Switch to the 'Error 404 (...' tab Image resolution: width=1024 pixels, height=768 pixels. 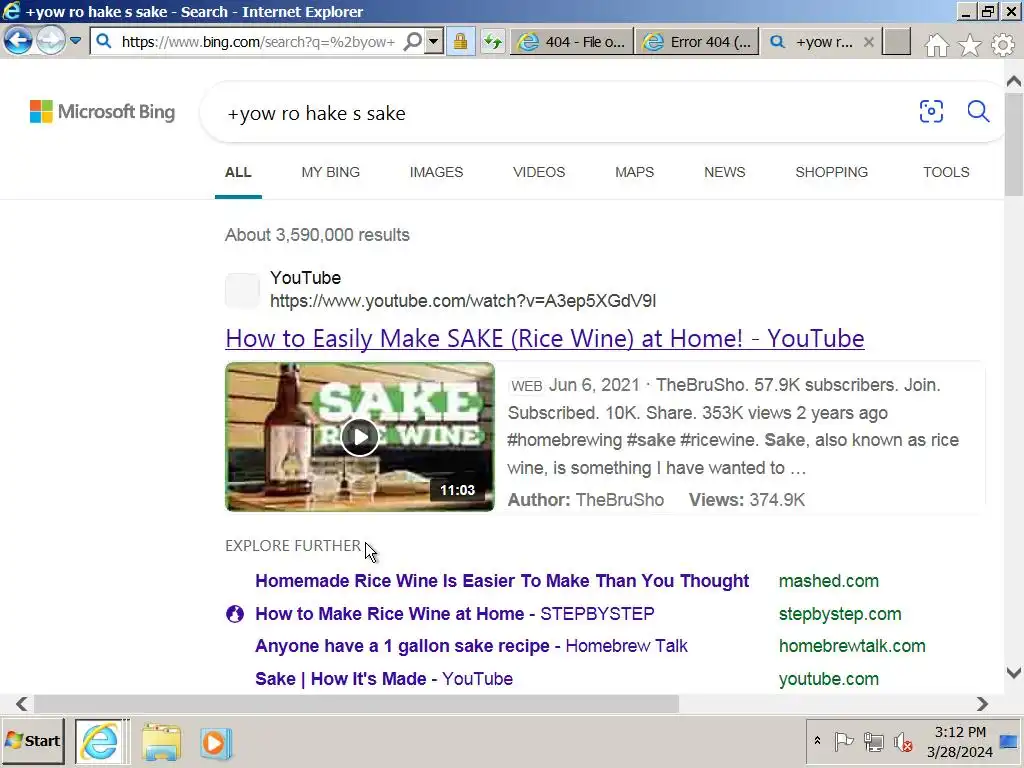point(697,42)
